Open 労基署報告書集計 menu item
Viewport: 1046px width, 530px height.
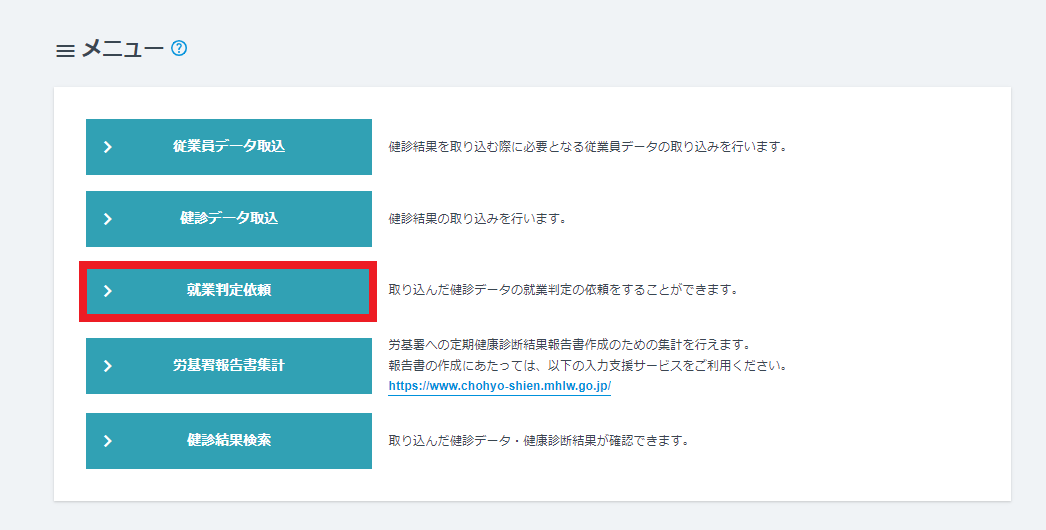pyautogui.click(x=229, y=366)
